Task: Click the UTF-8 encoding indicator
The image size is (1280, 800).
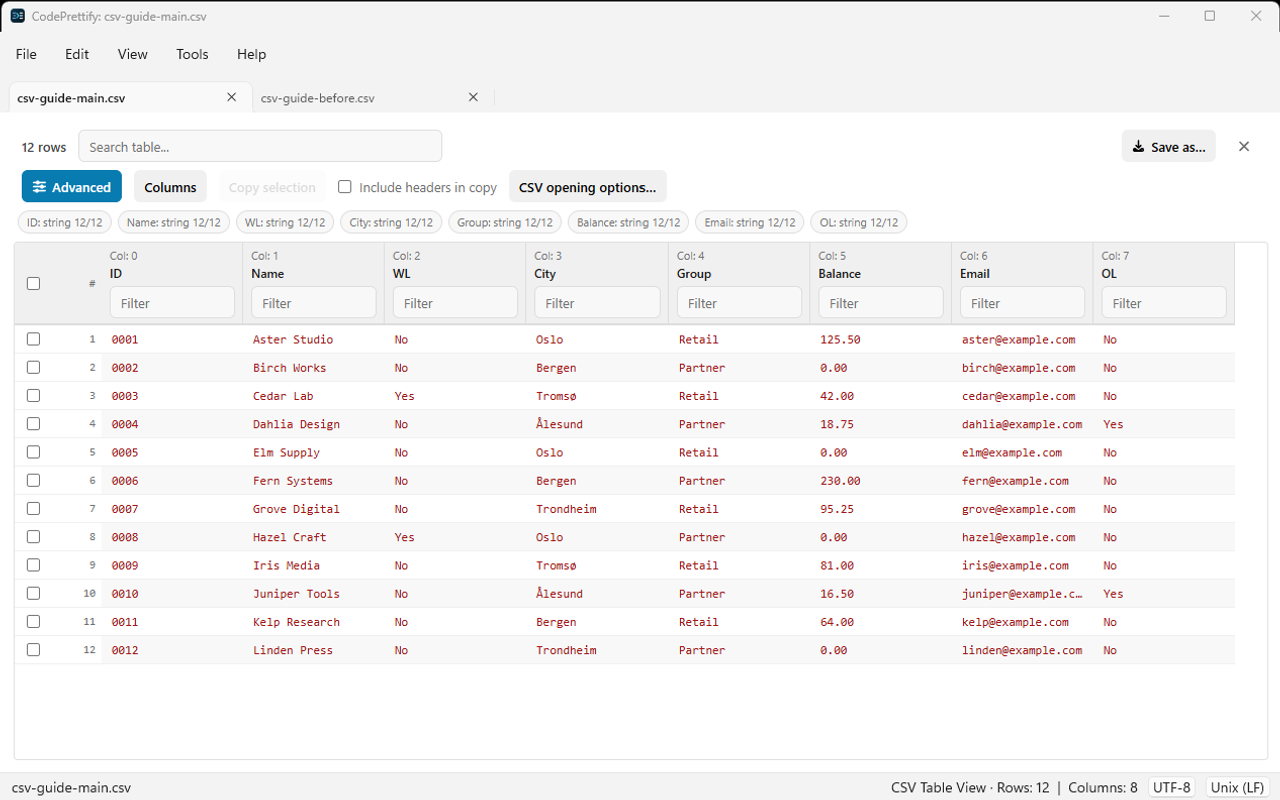Action: (x=1172, y=787)
